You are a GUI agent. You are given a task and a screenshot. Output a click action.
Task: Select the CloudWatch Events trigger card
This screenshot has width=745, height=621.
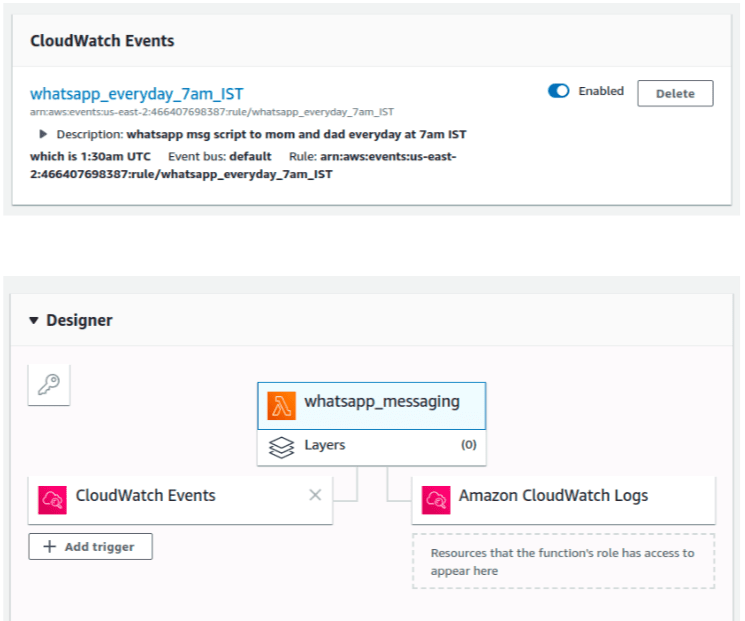click(180, 500)
